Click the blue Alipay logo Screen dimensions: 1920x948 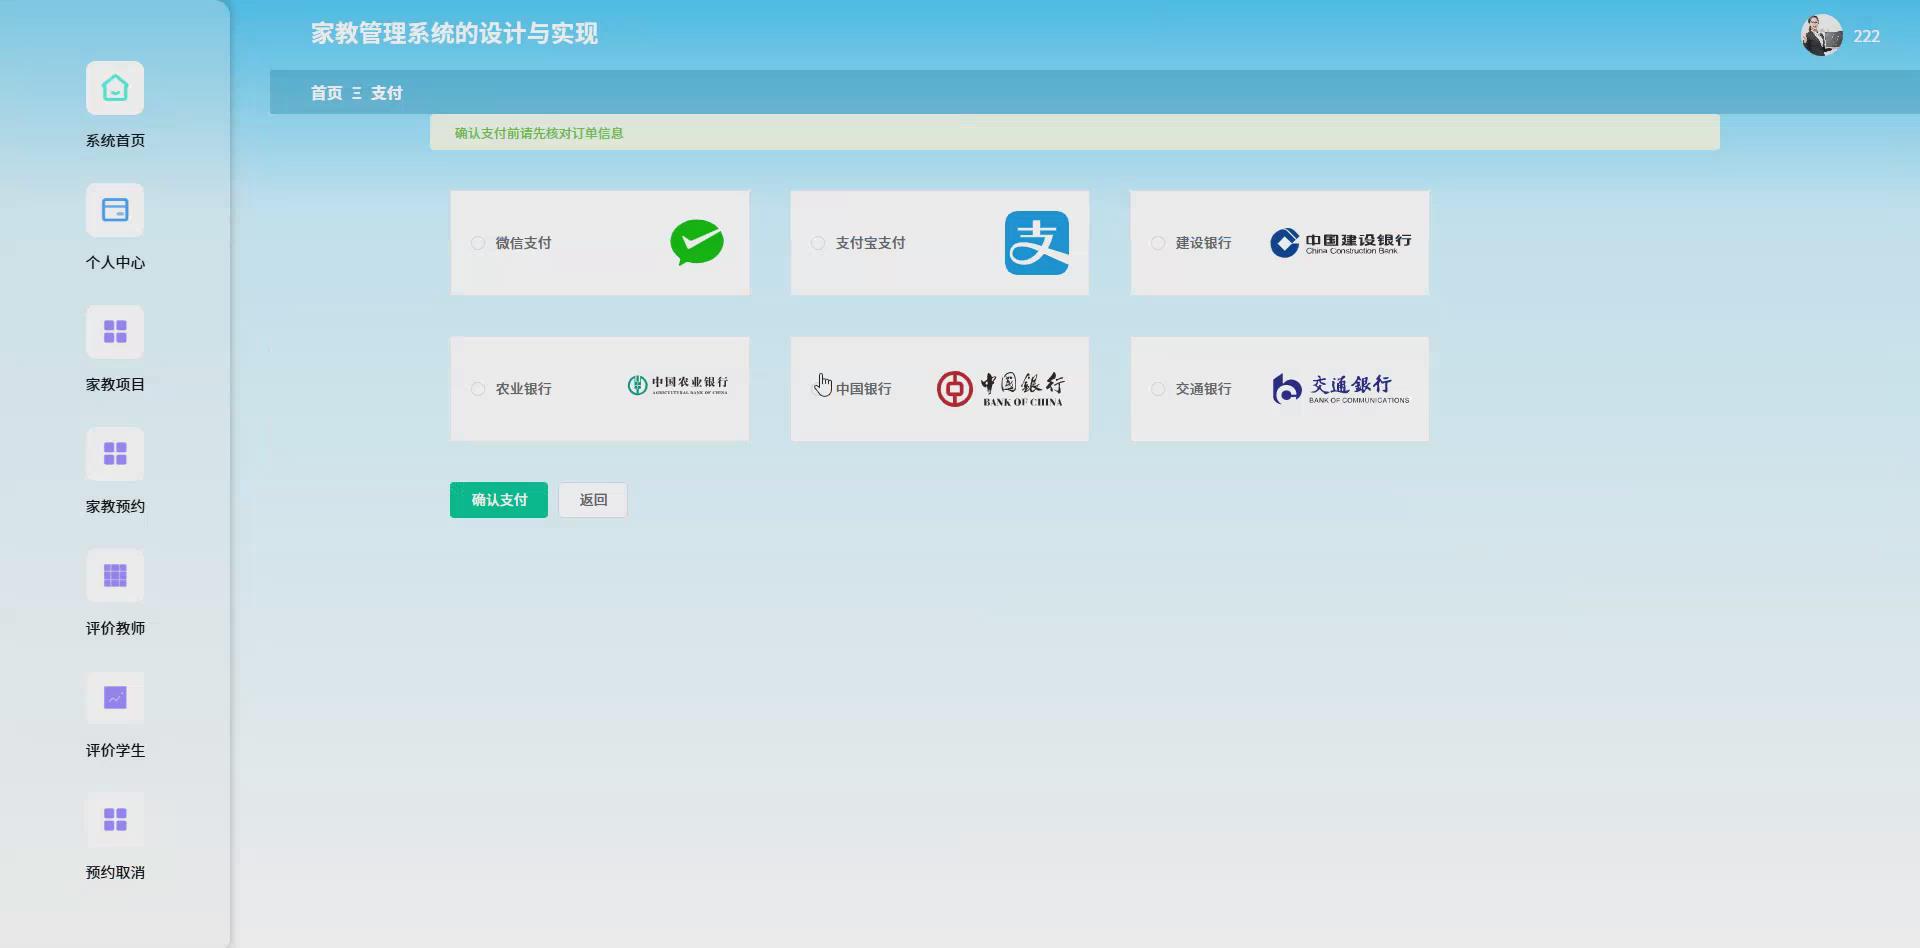coord(1038,242)
